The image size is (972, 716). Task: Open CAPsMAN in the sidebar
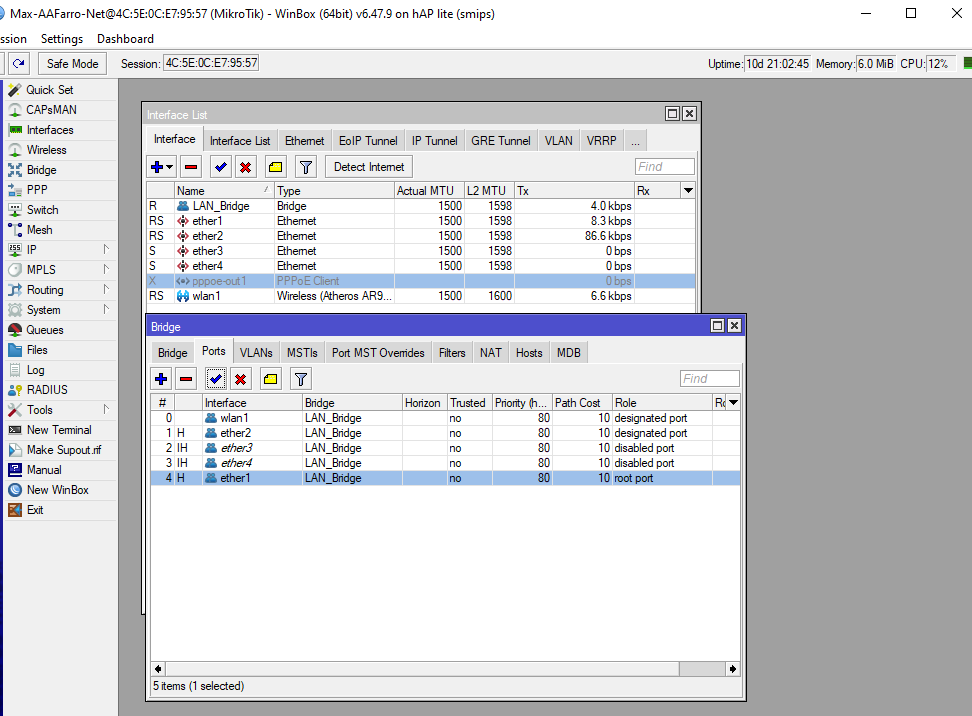click(51, 110)
